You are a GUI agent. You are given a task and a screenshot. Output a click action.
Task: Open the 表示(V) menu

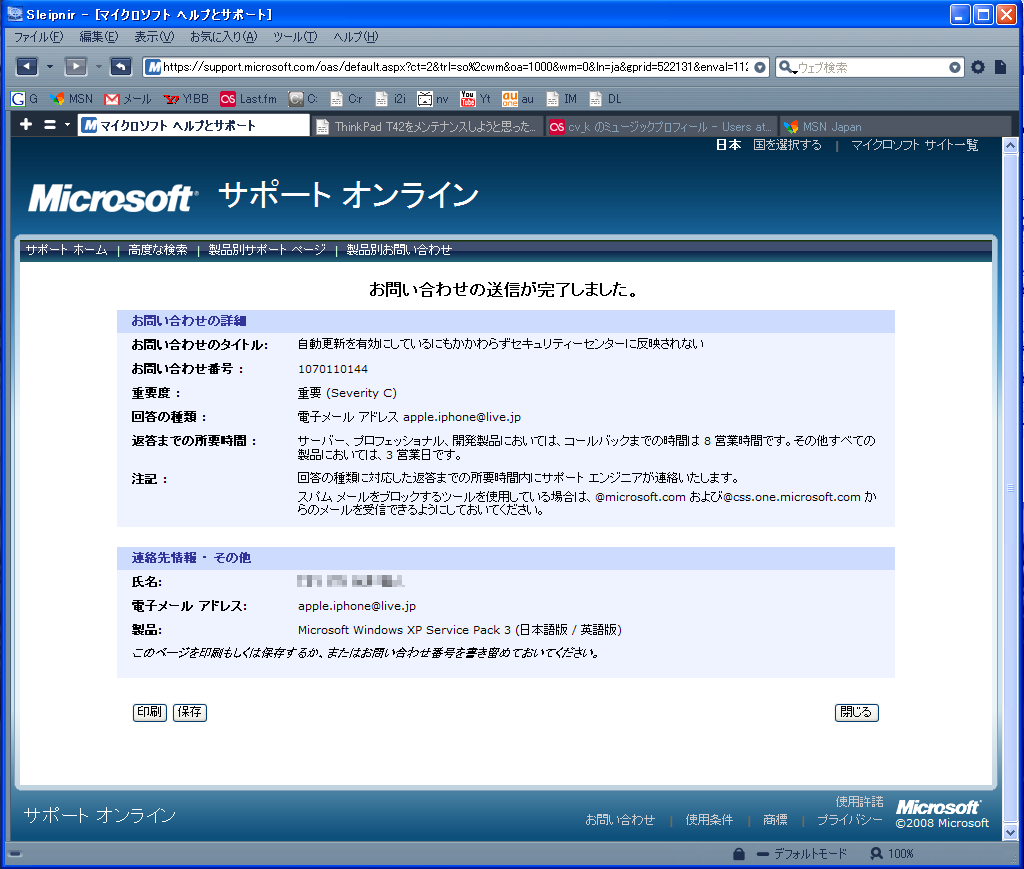154,37
